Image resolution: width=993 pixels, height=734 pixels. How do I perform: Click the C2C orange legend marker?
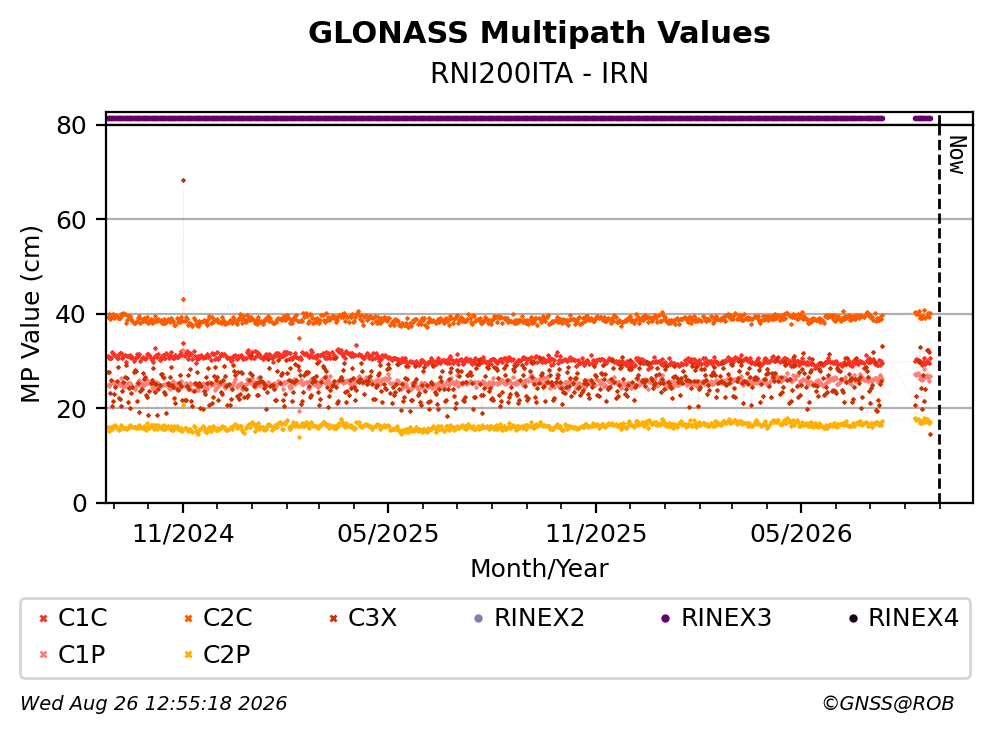pos(188,618)
